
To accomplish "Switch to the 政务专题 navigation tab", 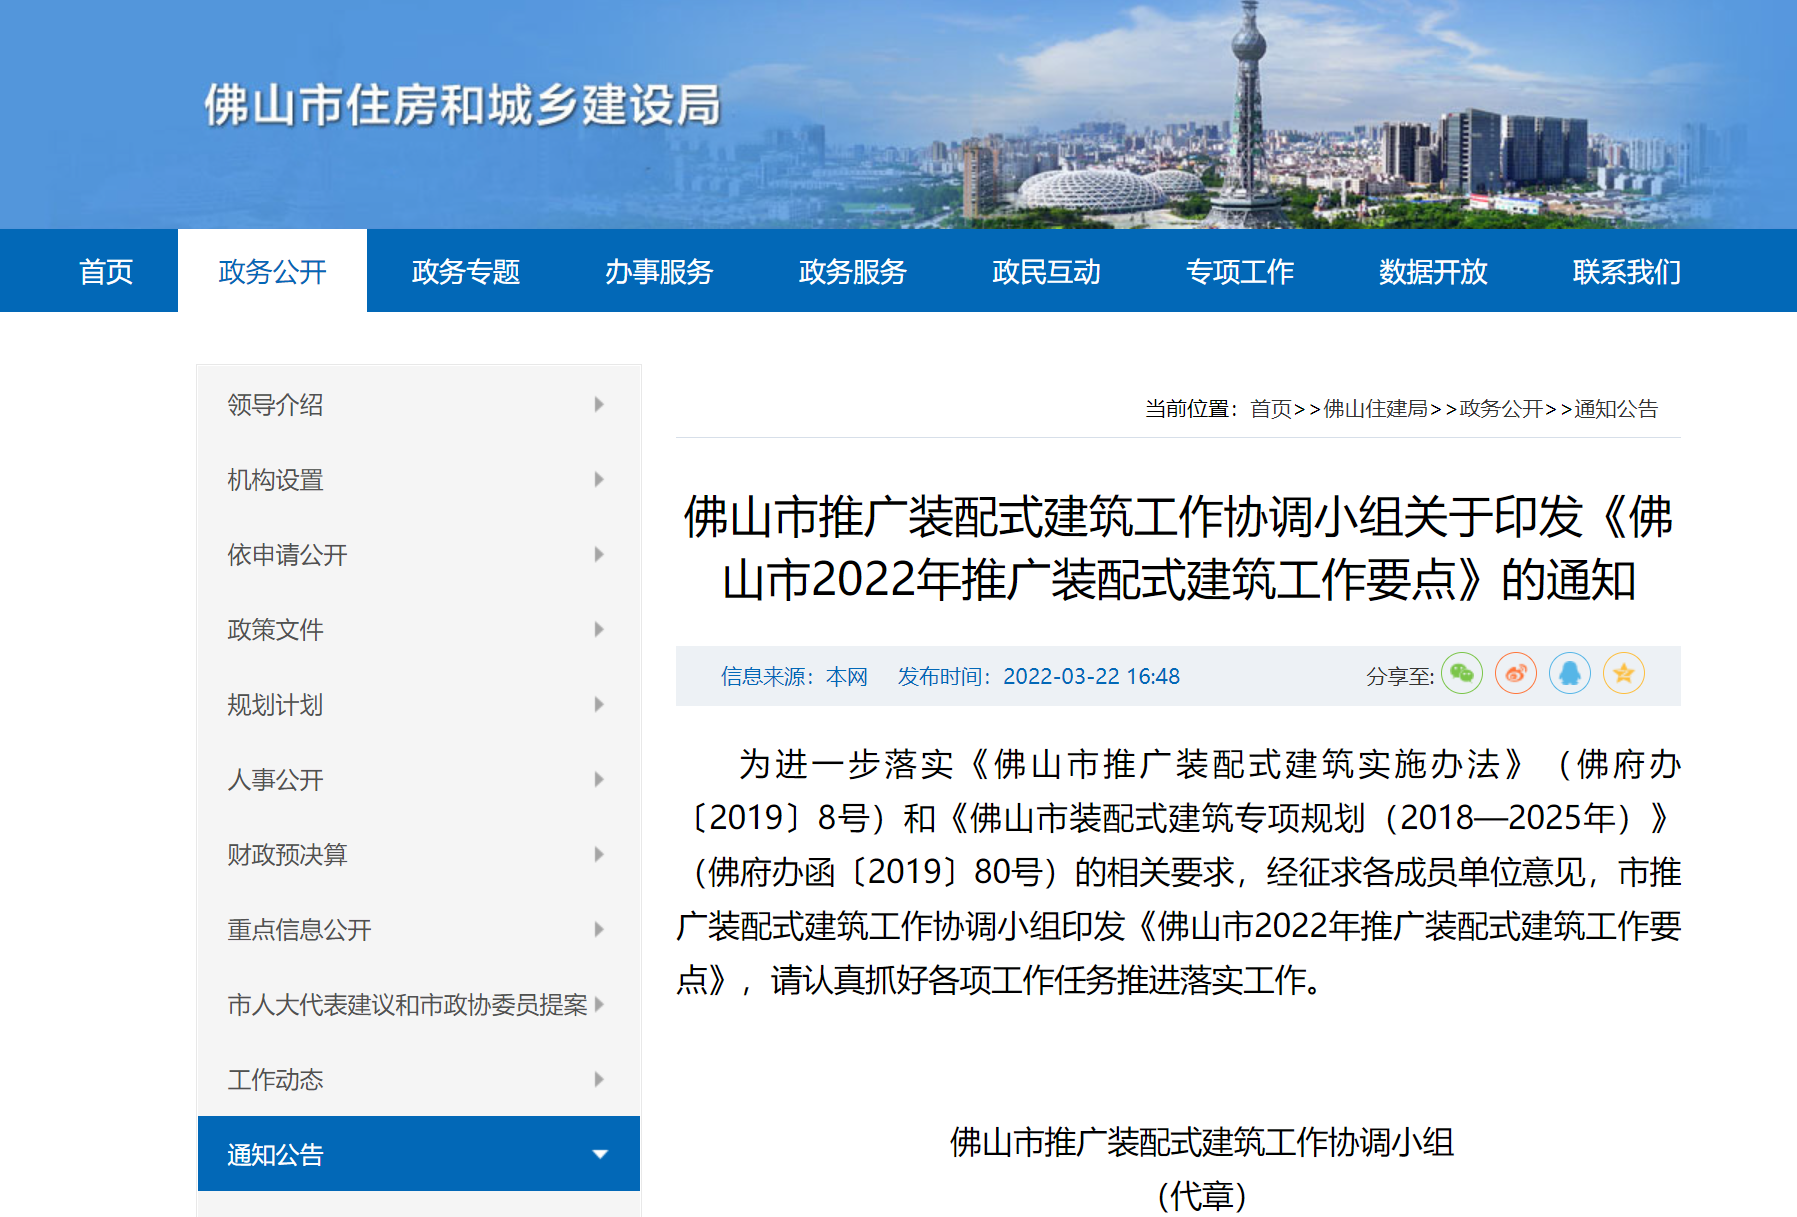I will pyautogui.click(x=465, y=271).
